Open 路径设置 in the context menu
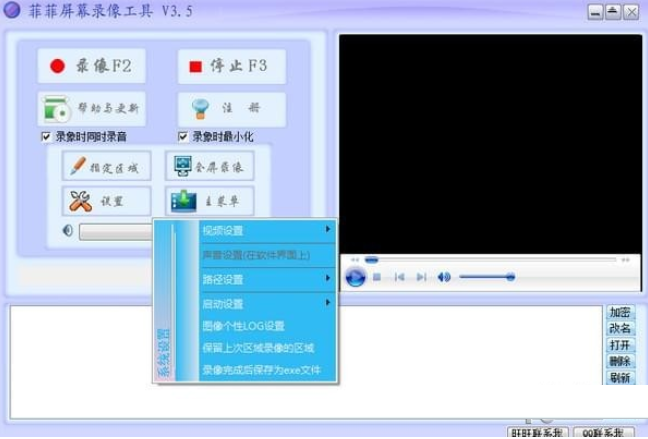The width and height of the screenshot is (648, 439). [267, 279]
